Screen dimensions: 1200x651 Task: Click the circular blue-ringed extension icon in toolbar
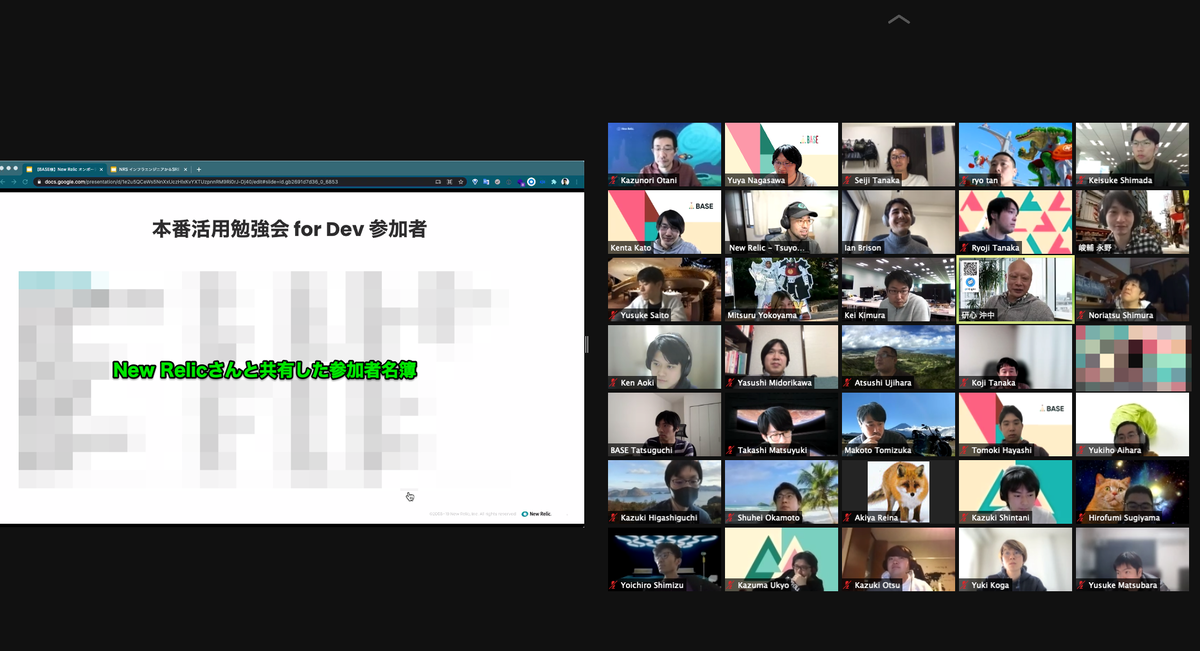coord(531,182)
